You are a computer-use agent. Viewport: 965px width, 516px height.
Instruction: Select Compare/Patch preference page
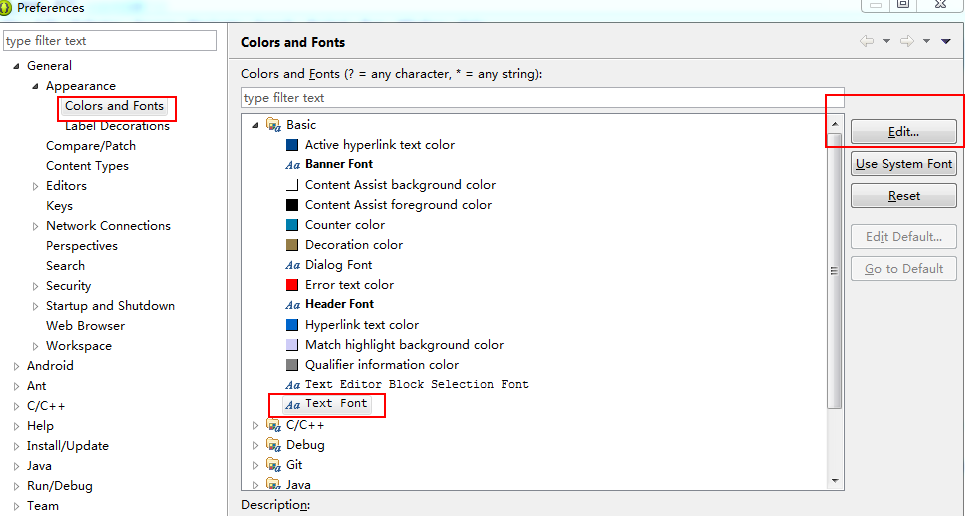click(91, 146)
